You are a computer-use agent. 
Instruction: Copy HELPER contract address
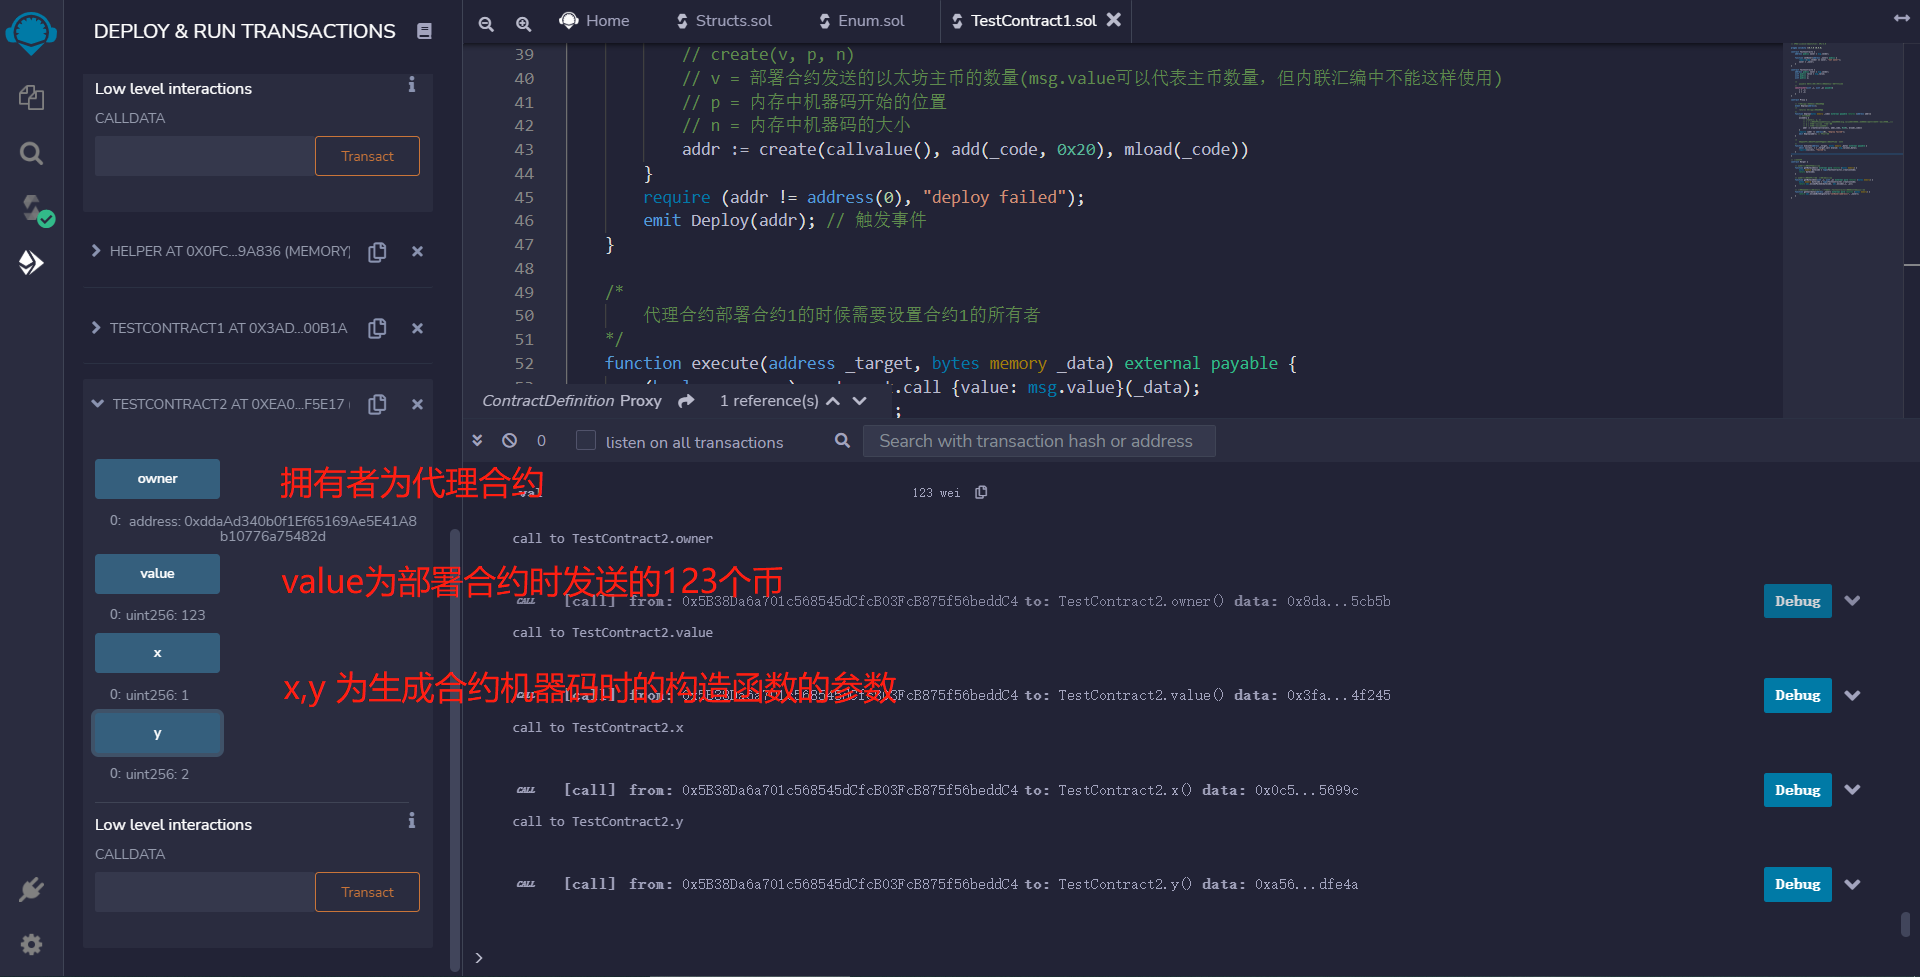click(377, 251)
